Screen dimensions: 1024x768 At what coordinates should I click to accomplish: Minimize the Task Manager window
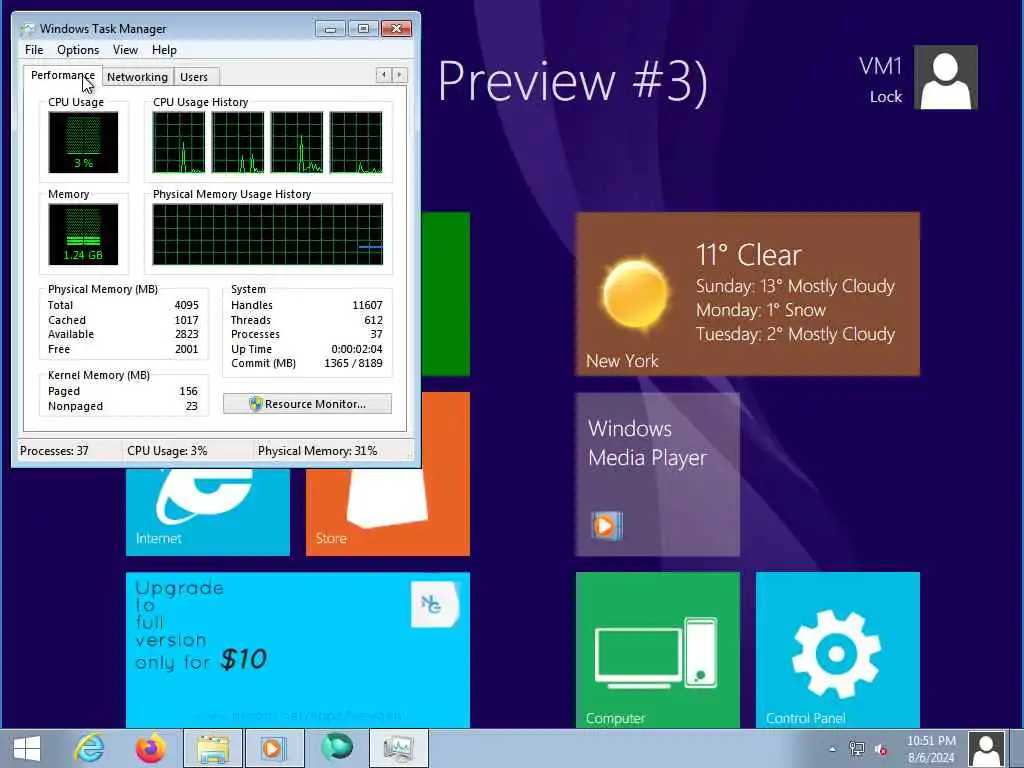click(x=330, y=28)
